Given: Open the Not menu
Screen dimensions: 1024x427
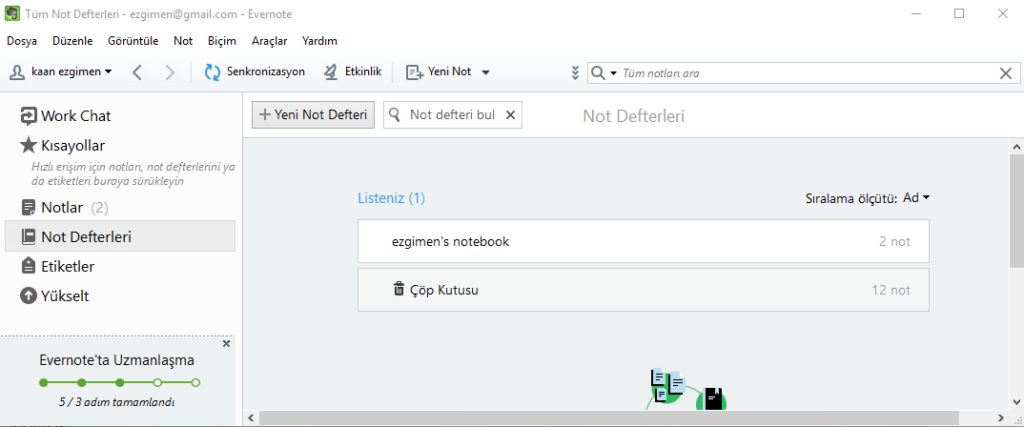Looking at the screenshot, I should point(183,41).
